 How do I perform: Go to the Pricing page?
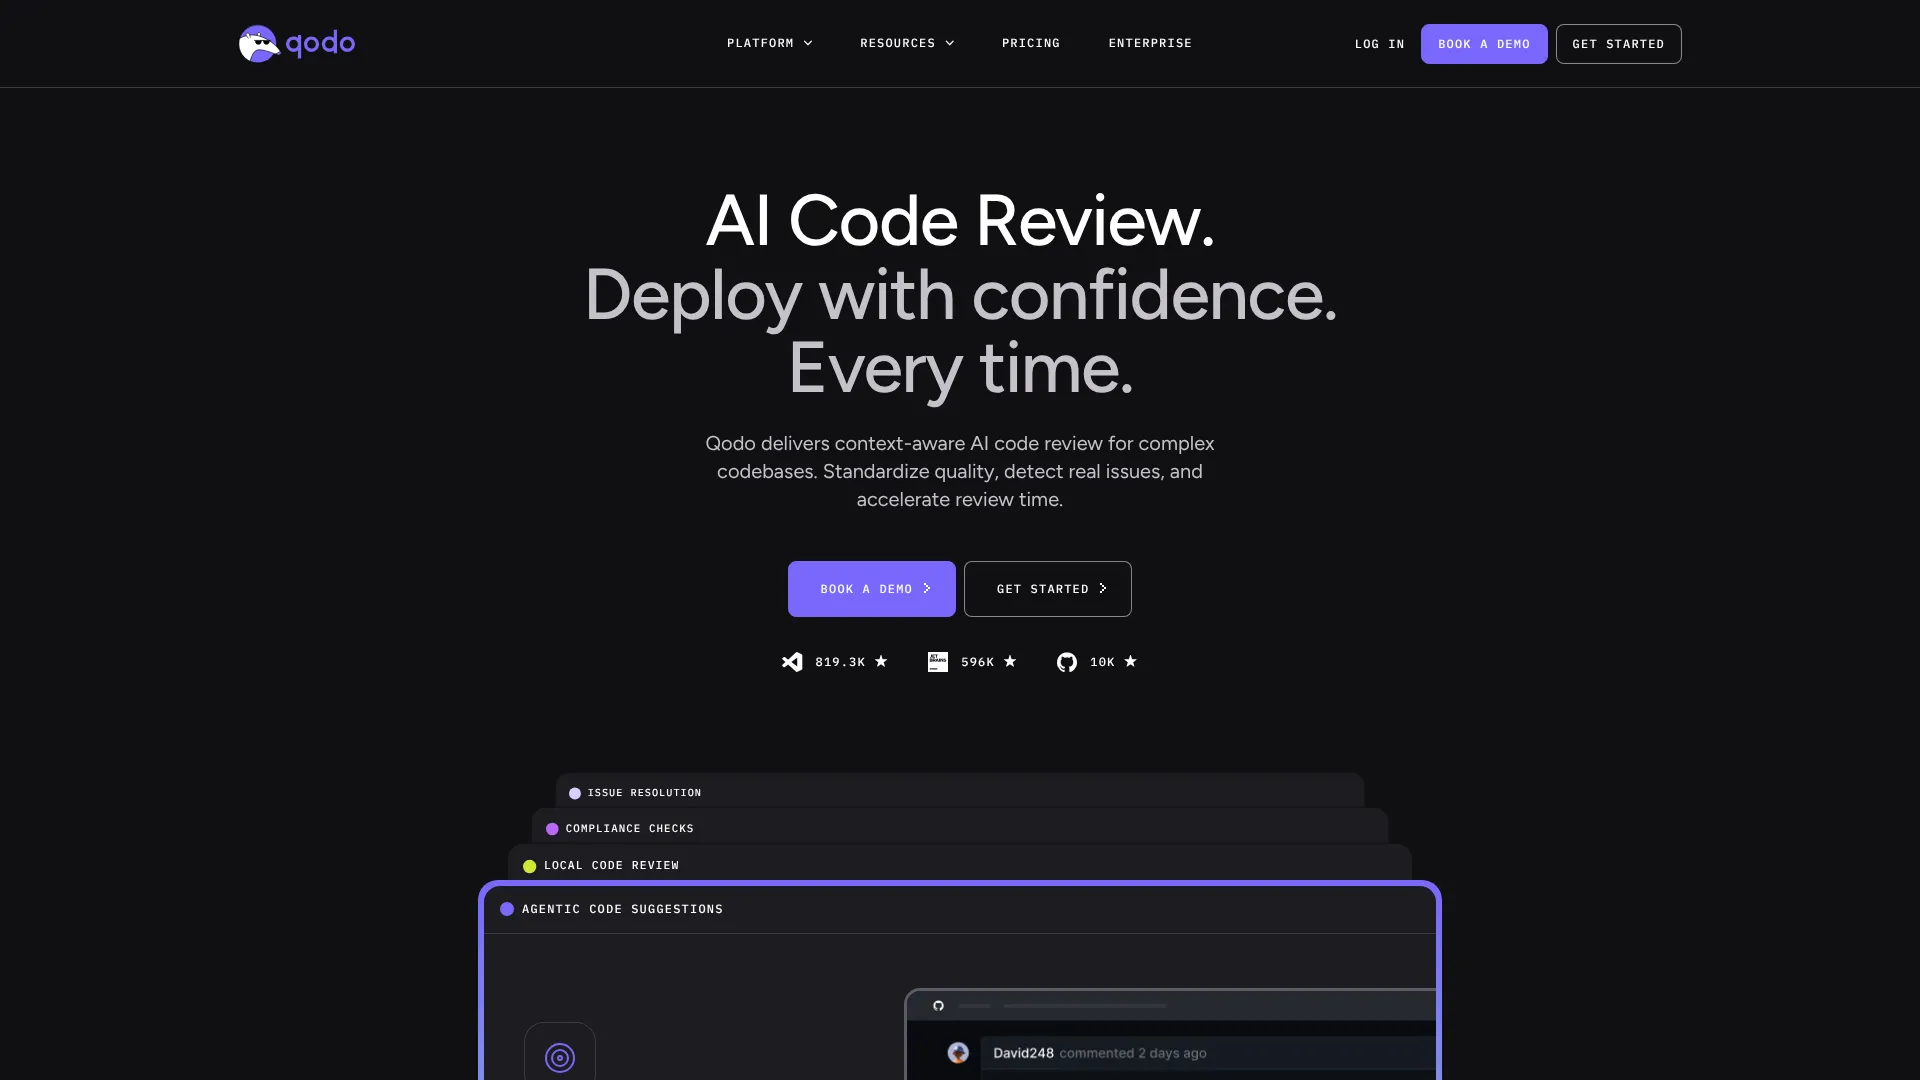(1031, 43)
